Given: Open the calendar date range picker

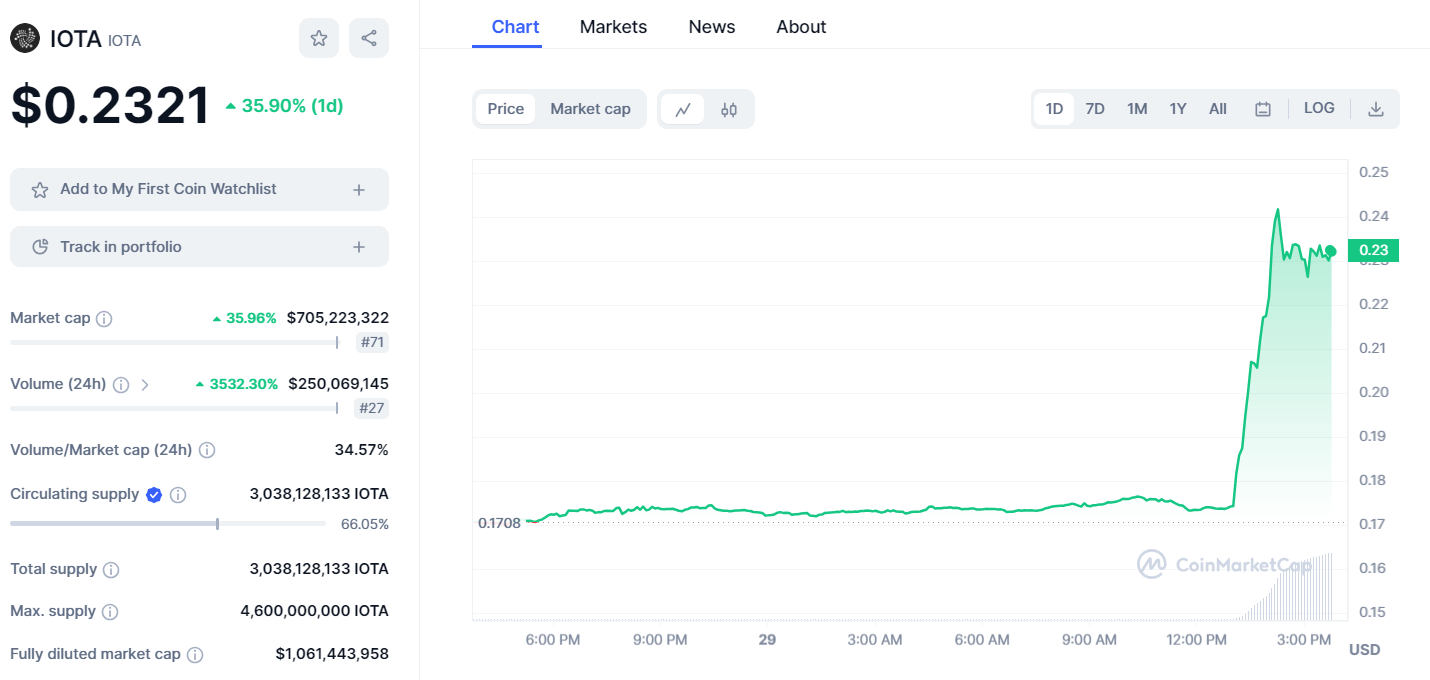Looking at the screenshot, I should tap(1263, 109).
